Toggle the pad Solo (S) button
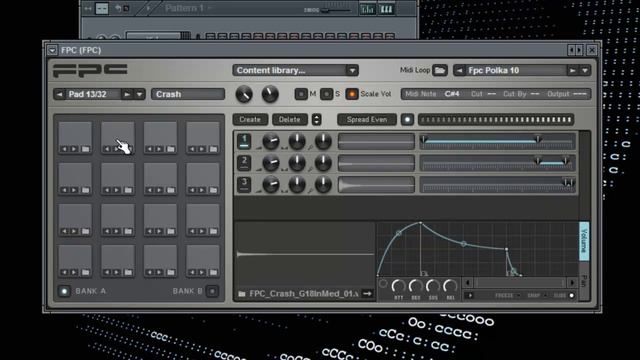Screen dimensions: 640x360 [x=327, y=94]
